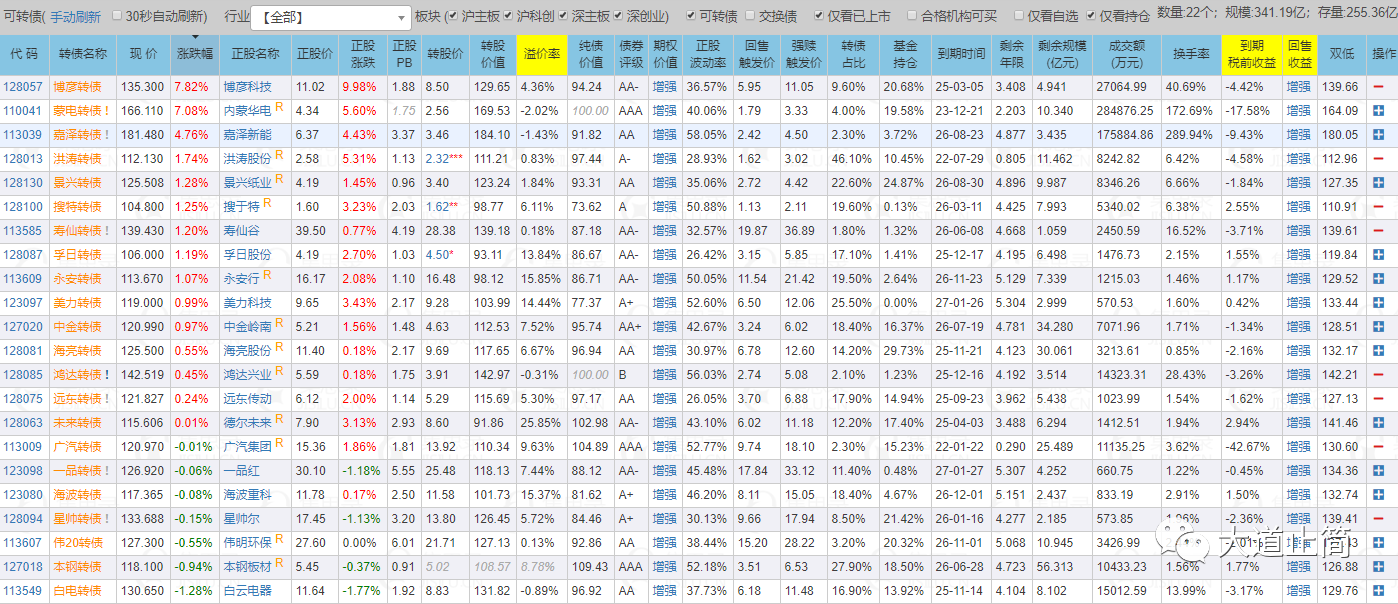The width and height of the screenshot is (1398, 604).
Task: Click the plus icon in 白电转债 row
Action: click(1379, 591)
